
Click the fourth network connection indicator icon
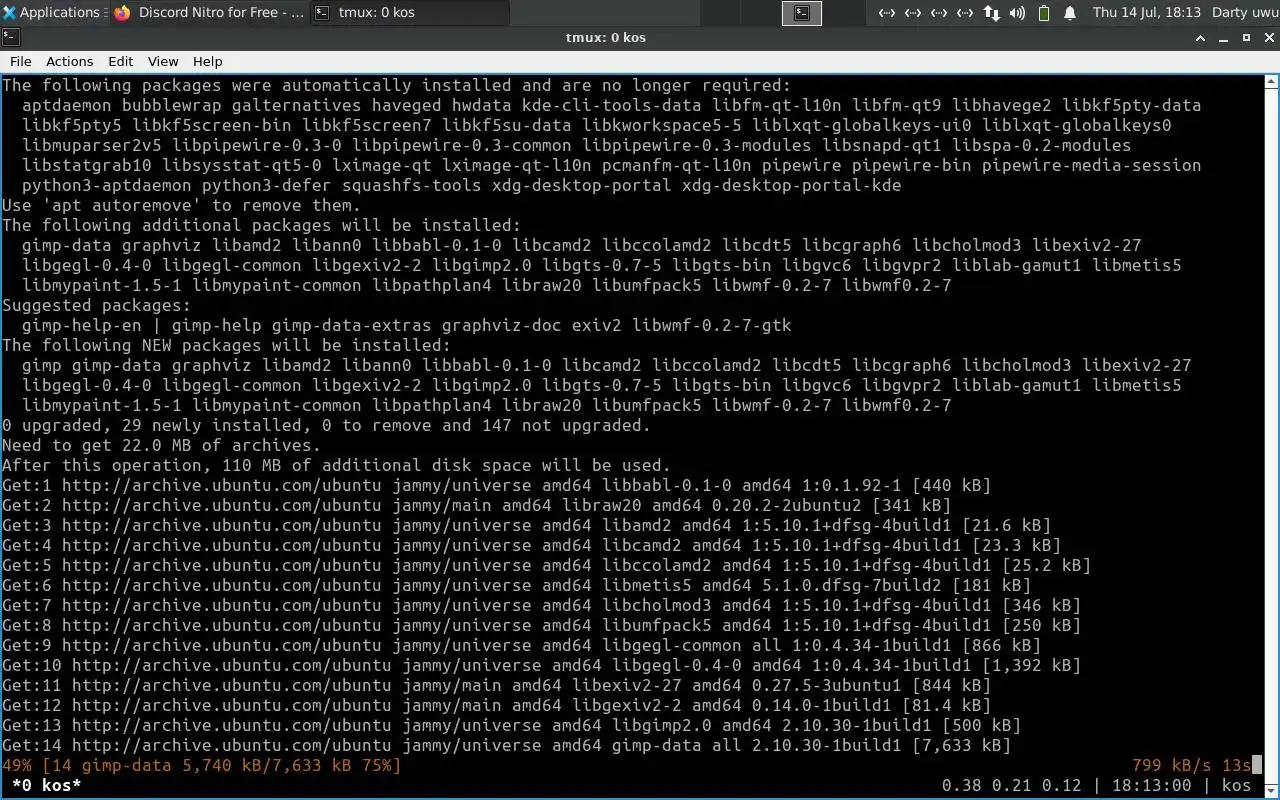point(965,13)
